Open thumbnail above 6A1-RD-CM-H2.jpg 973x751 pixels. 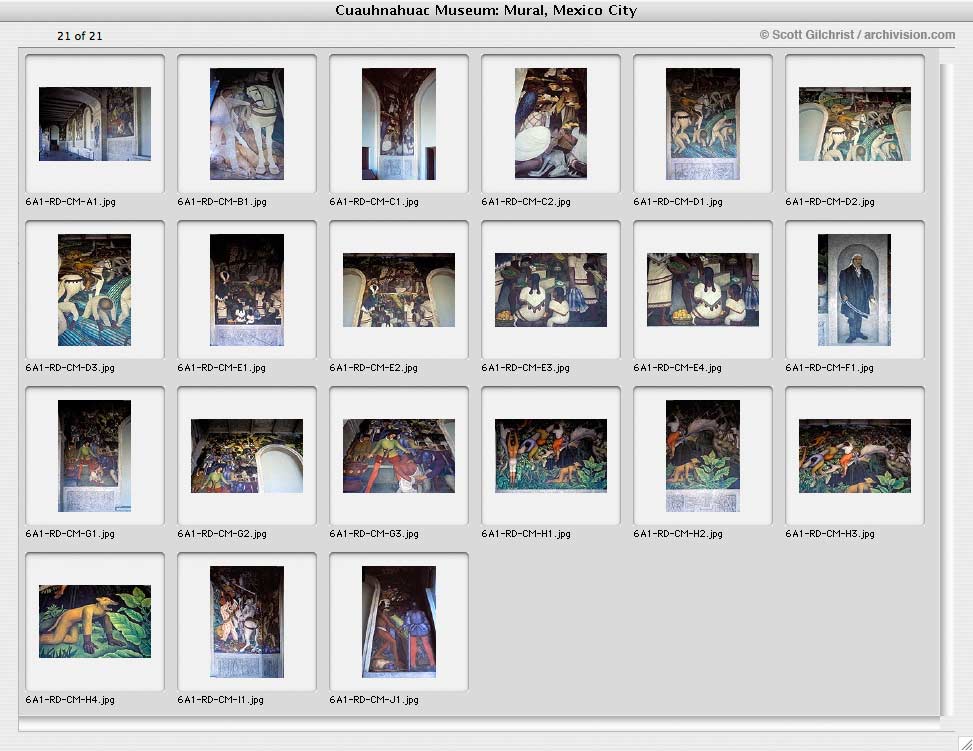point(703,456)
